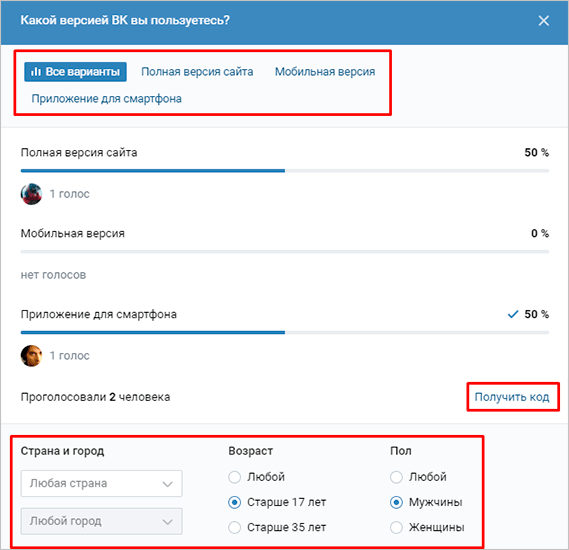Image resolution: width=569 pixels, height=550 pixels.
Task: Open the Любая страна country selector
Action: [x=102, y=484]
